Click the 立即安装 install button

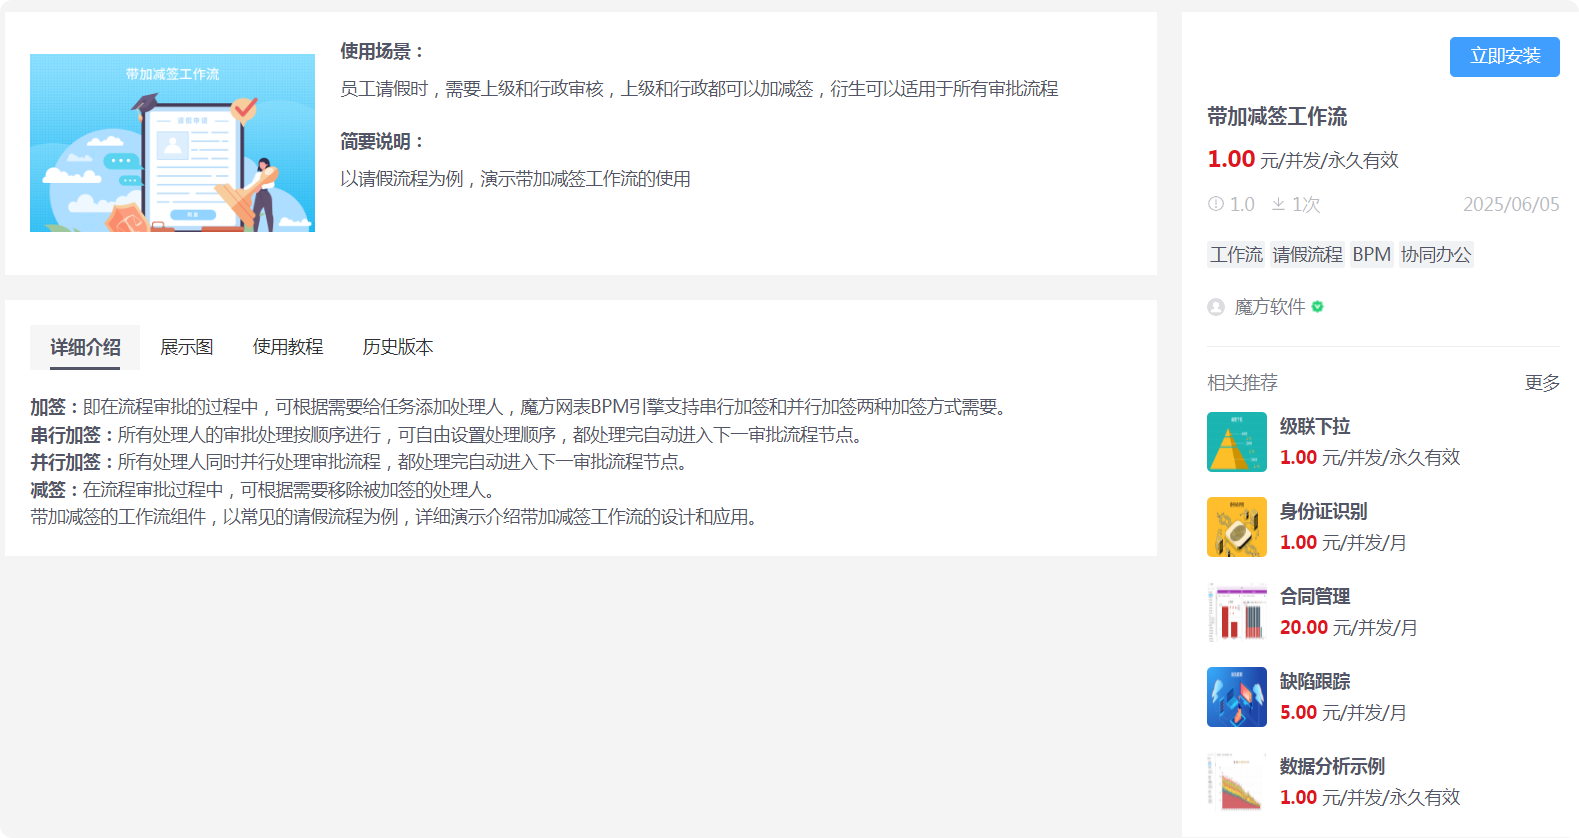click(1504, 57)
